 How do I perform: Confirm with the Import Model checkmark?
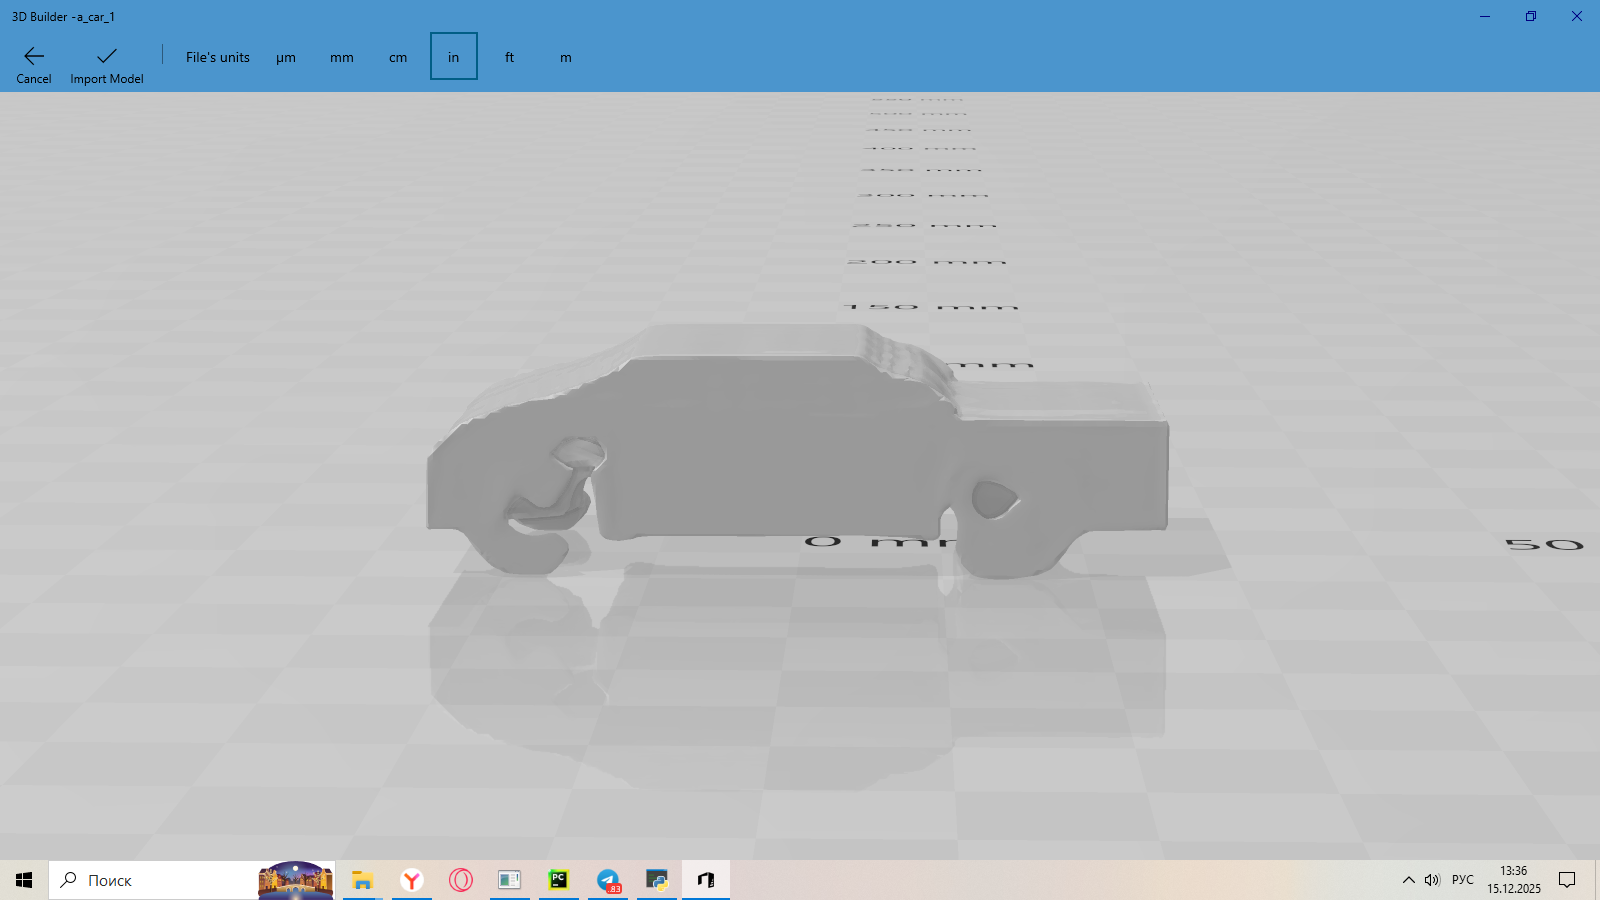tap(106, 57)
